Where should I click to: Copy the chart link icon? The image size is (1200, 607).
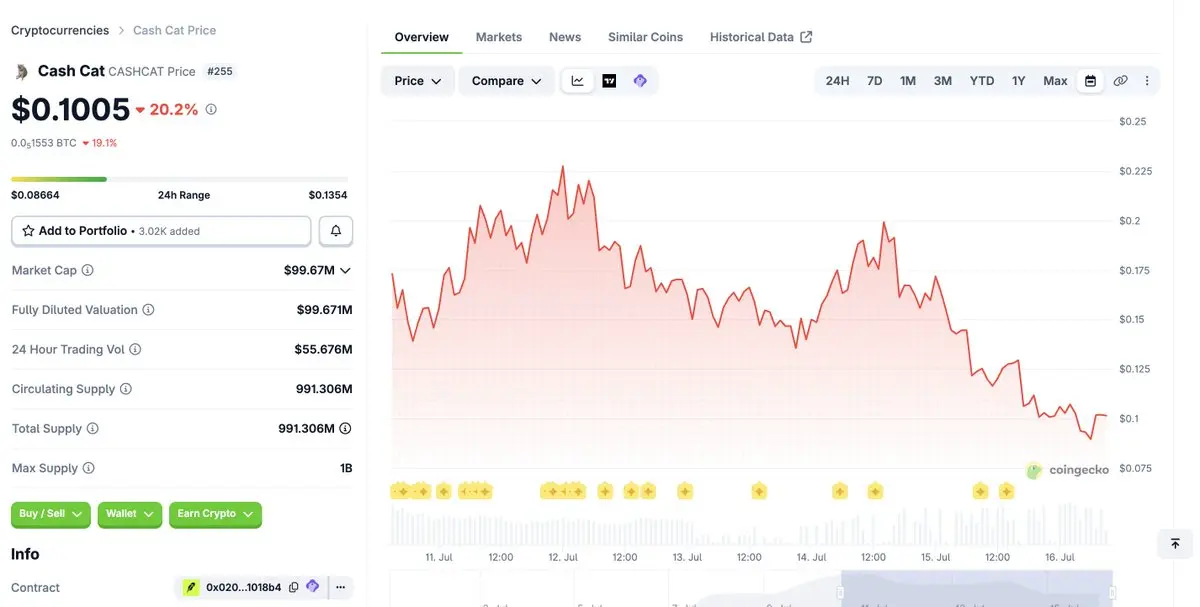coord(1120,81)
